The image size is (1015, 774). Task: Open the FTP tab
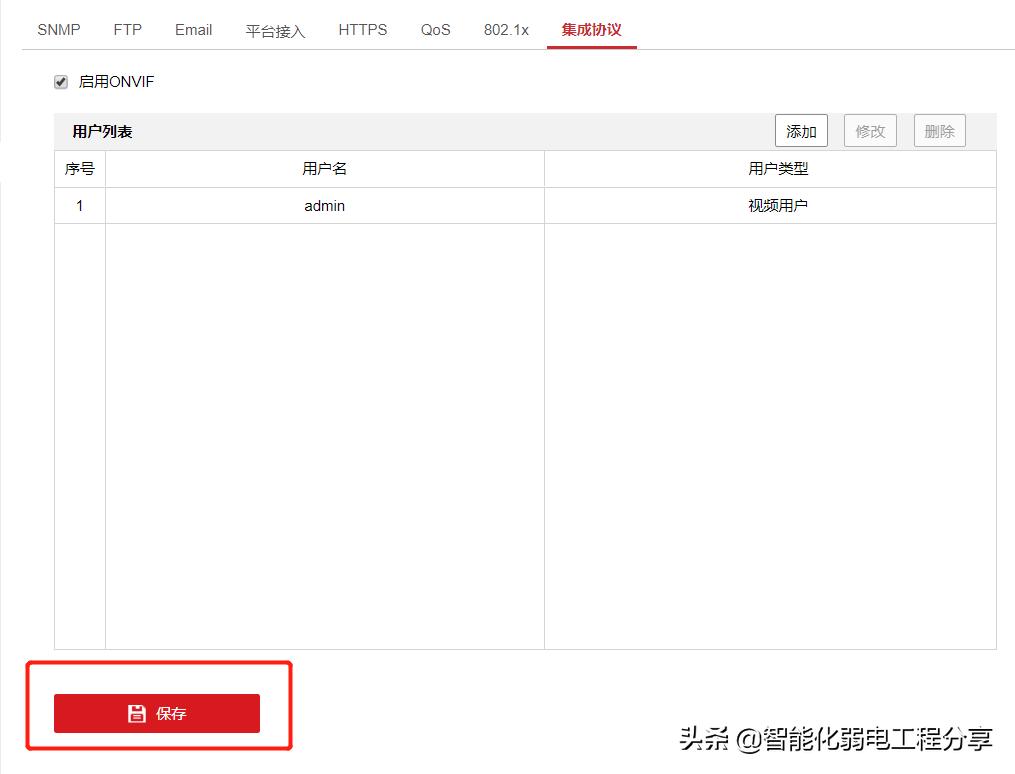(x=128, y=30)
